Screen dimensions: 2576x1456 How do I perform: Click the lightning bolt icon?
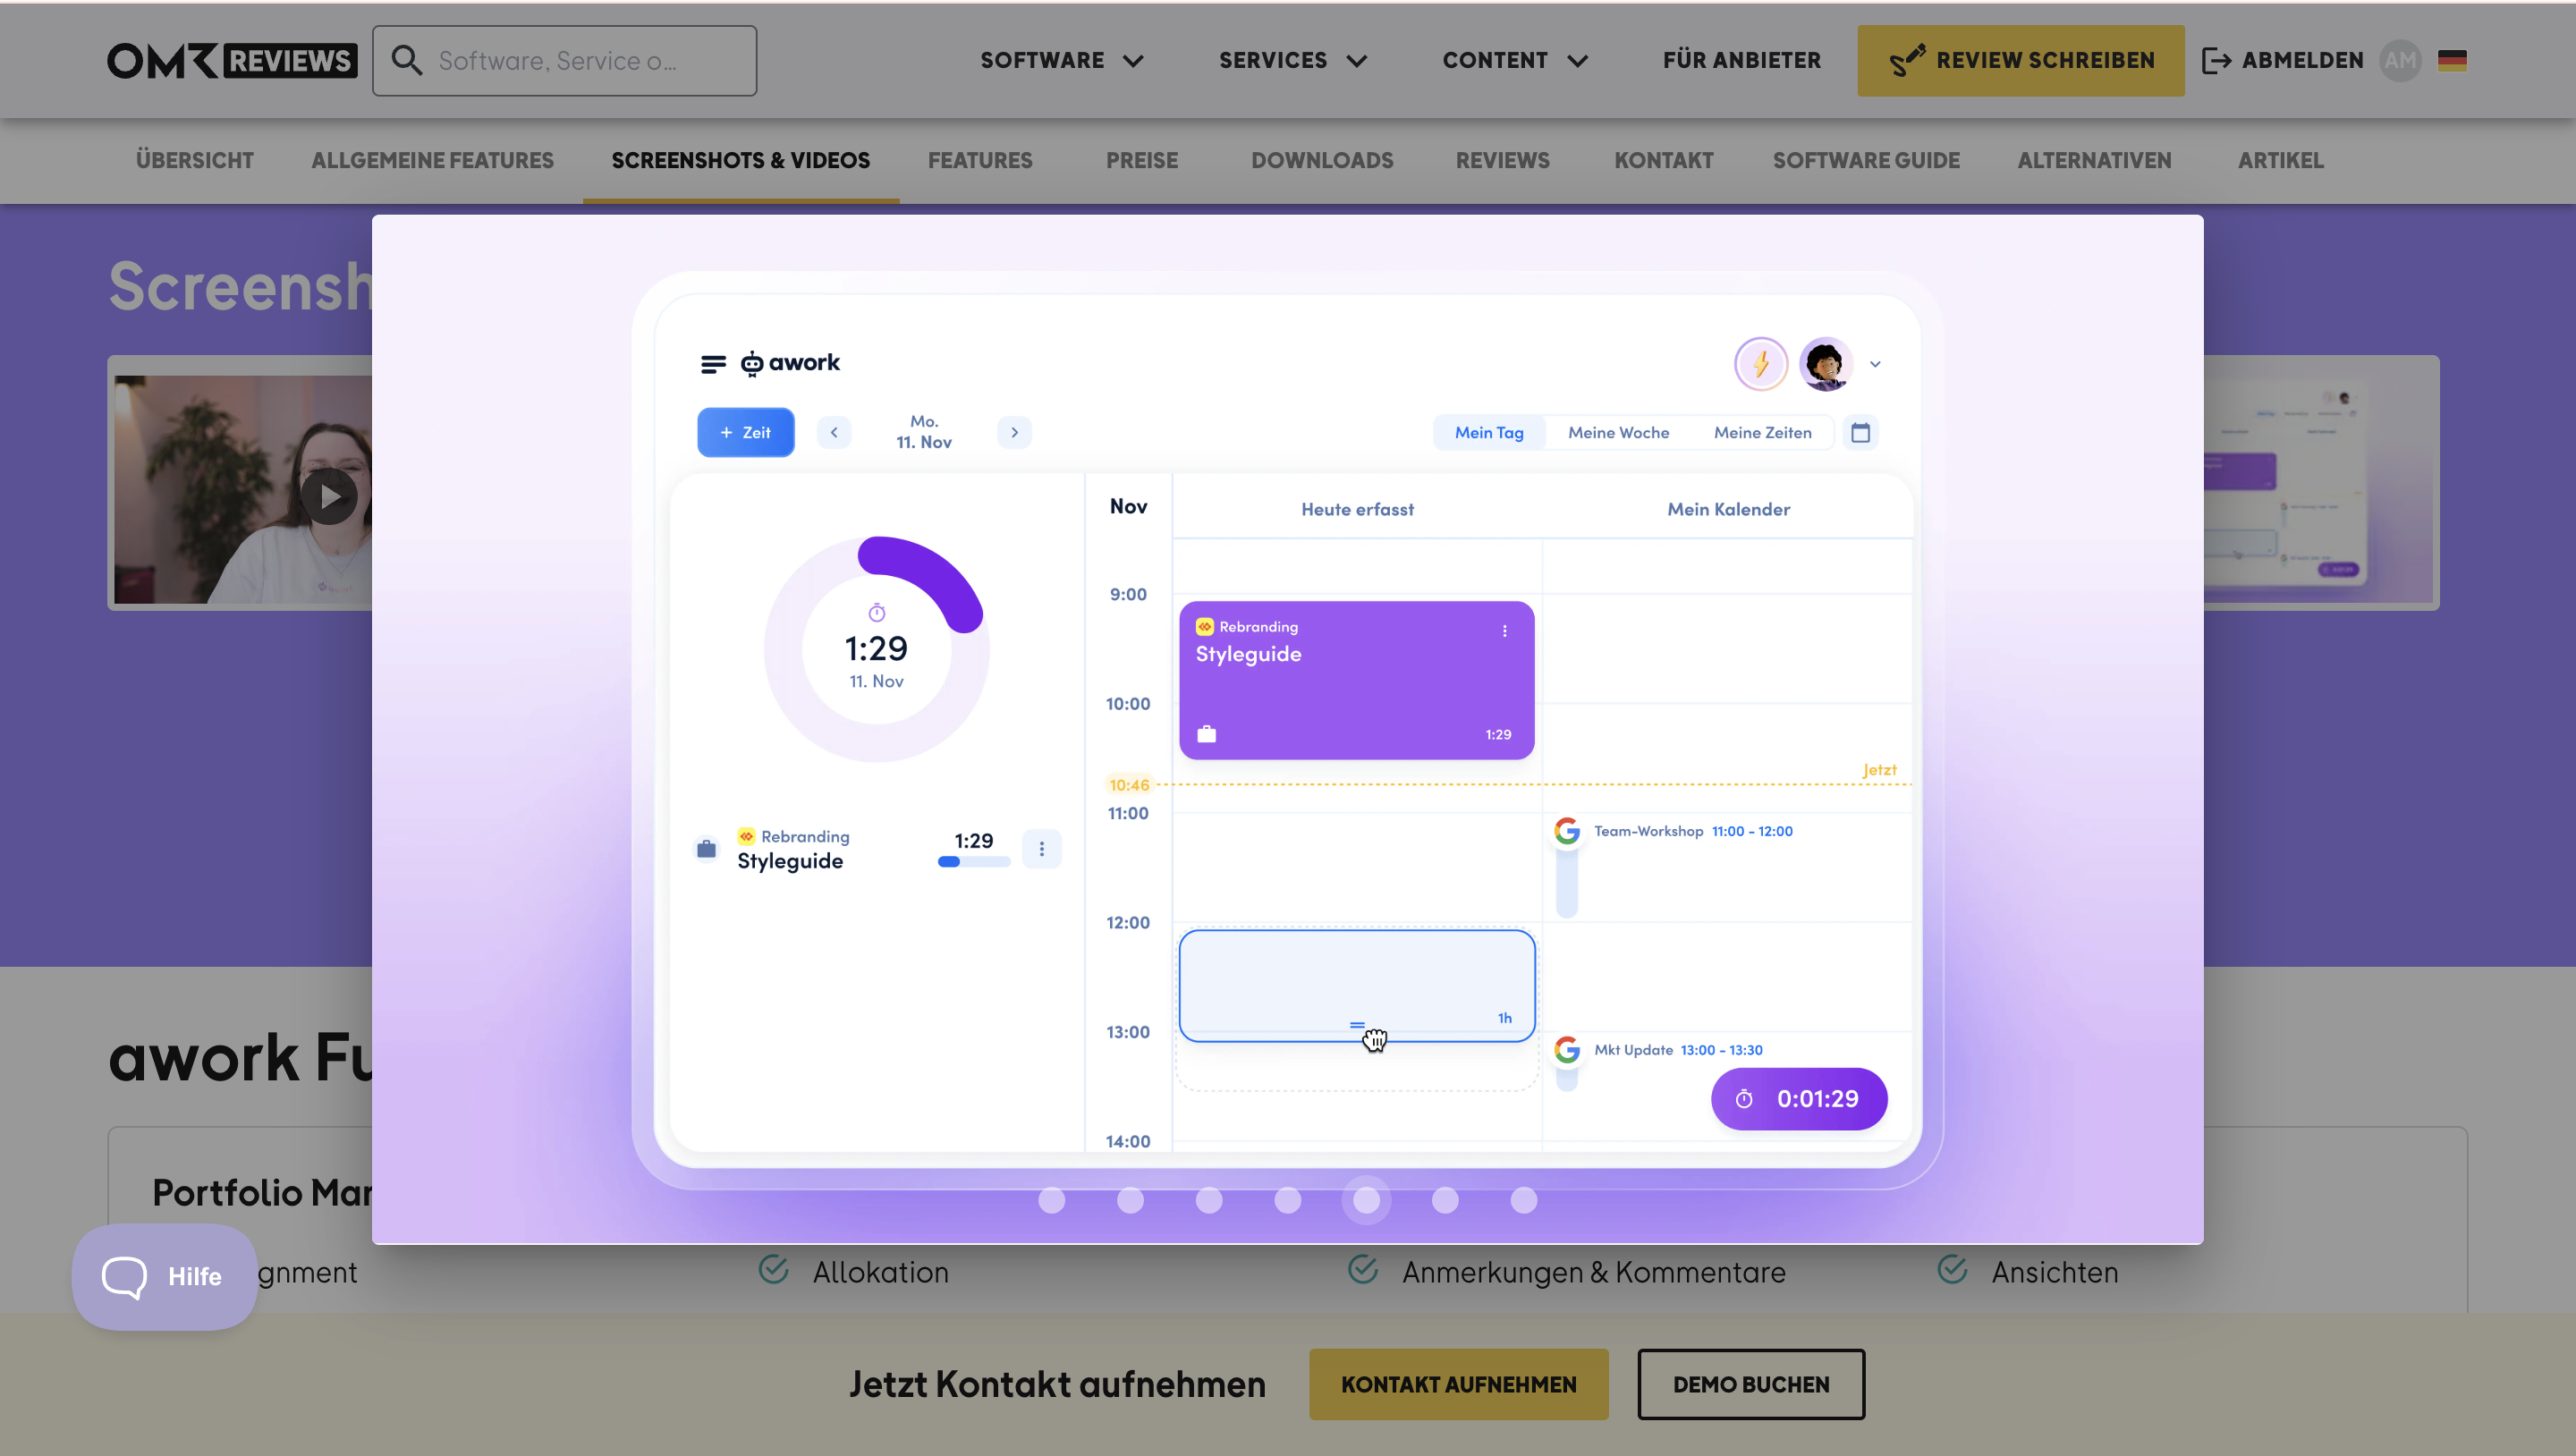click(1760, 364)
